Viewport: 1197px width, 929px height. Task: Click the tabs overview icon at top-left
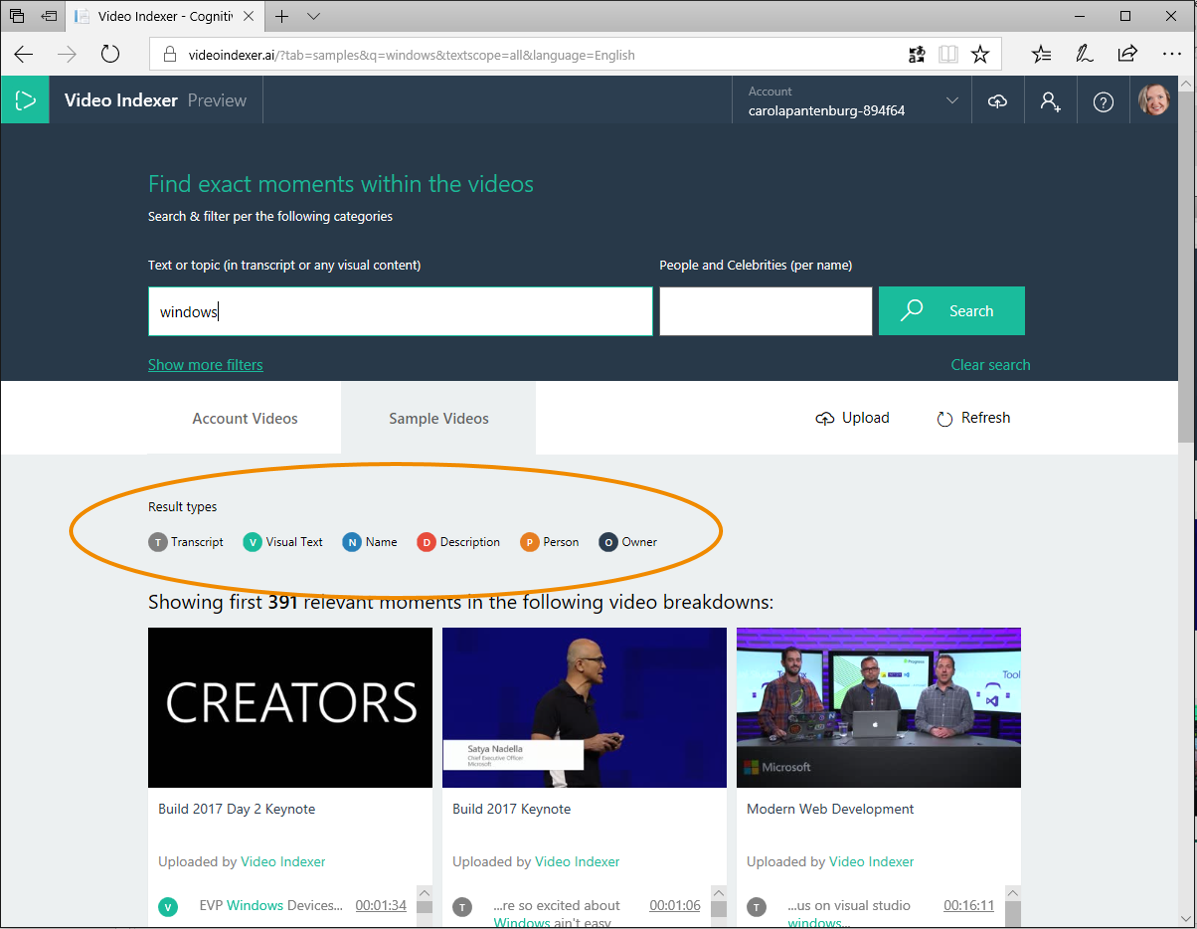16,15
